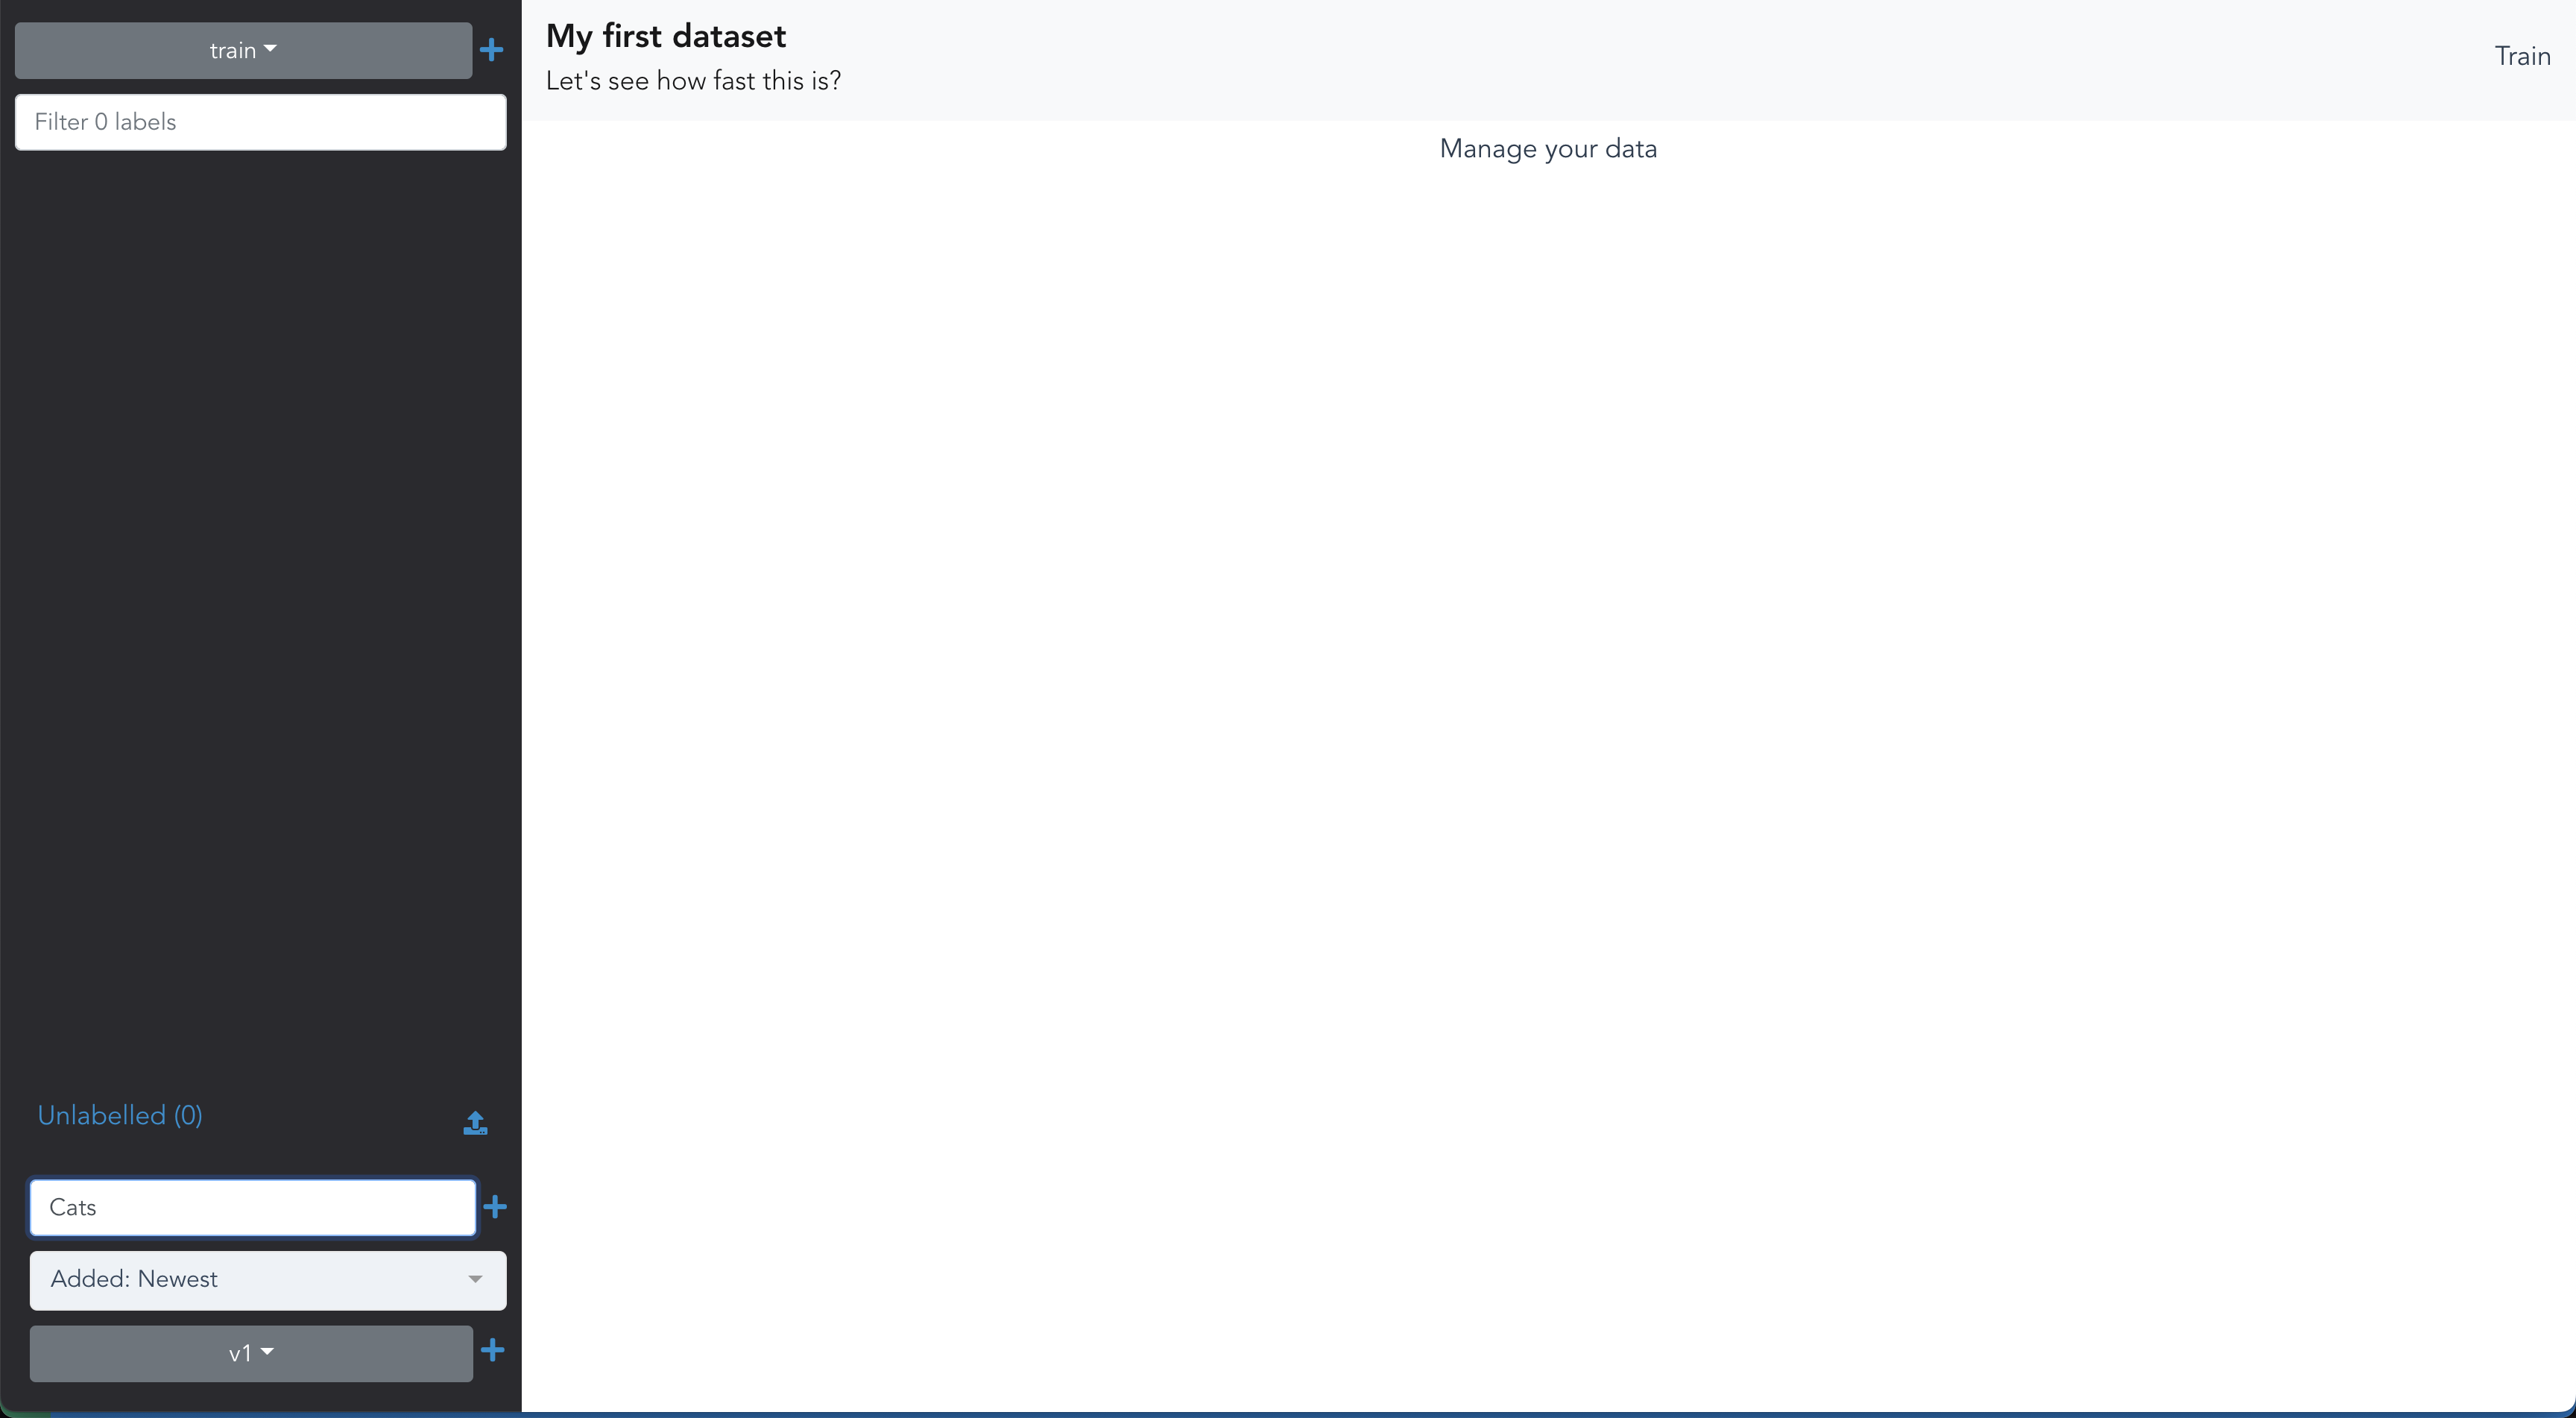Focus the Filter 0 labels field
Viewport: 2576px width, 1418px height.
click(x=261, y=122)
